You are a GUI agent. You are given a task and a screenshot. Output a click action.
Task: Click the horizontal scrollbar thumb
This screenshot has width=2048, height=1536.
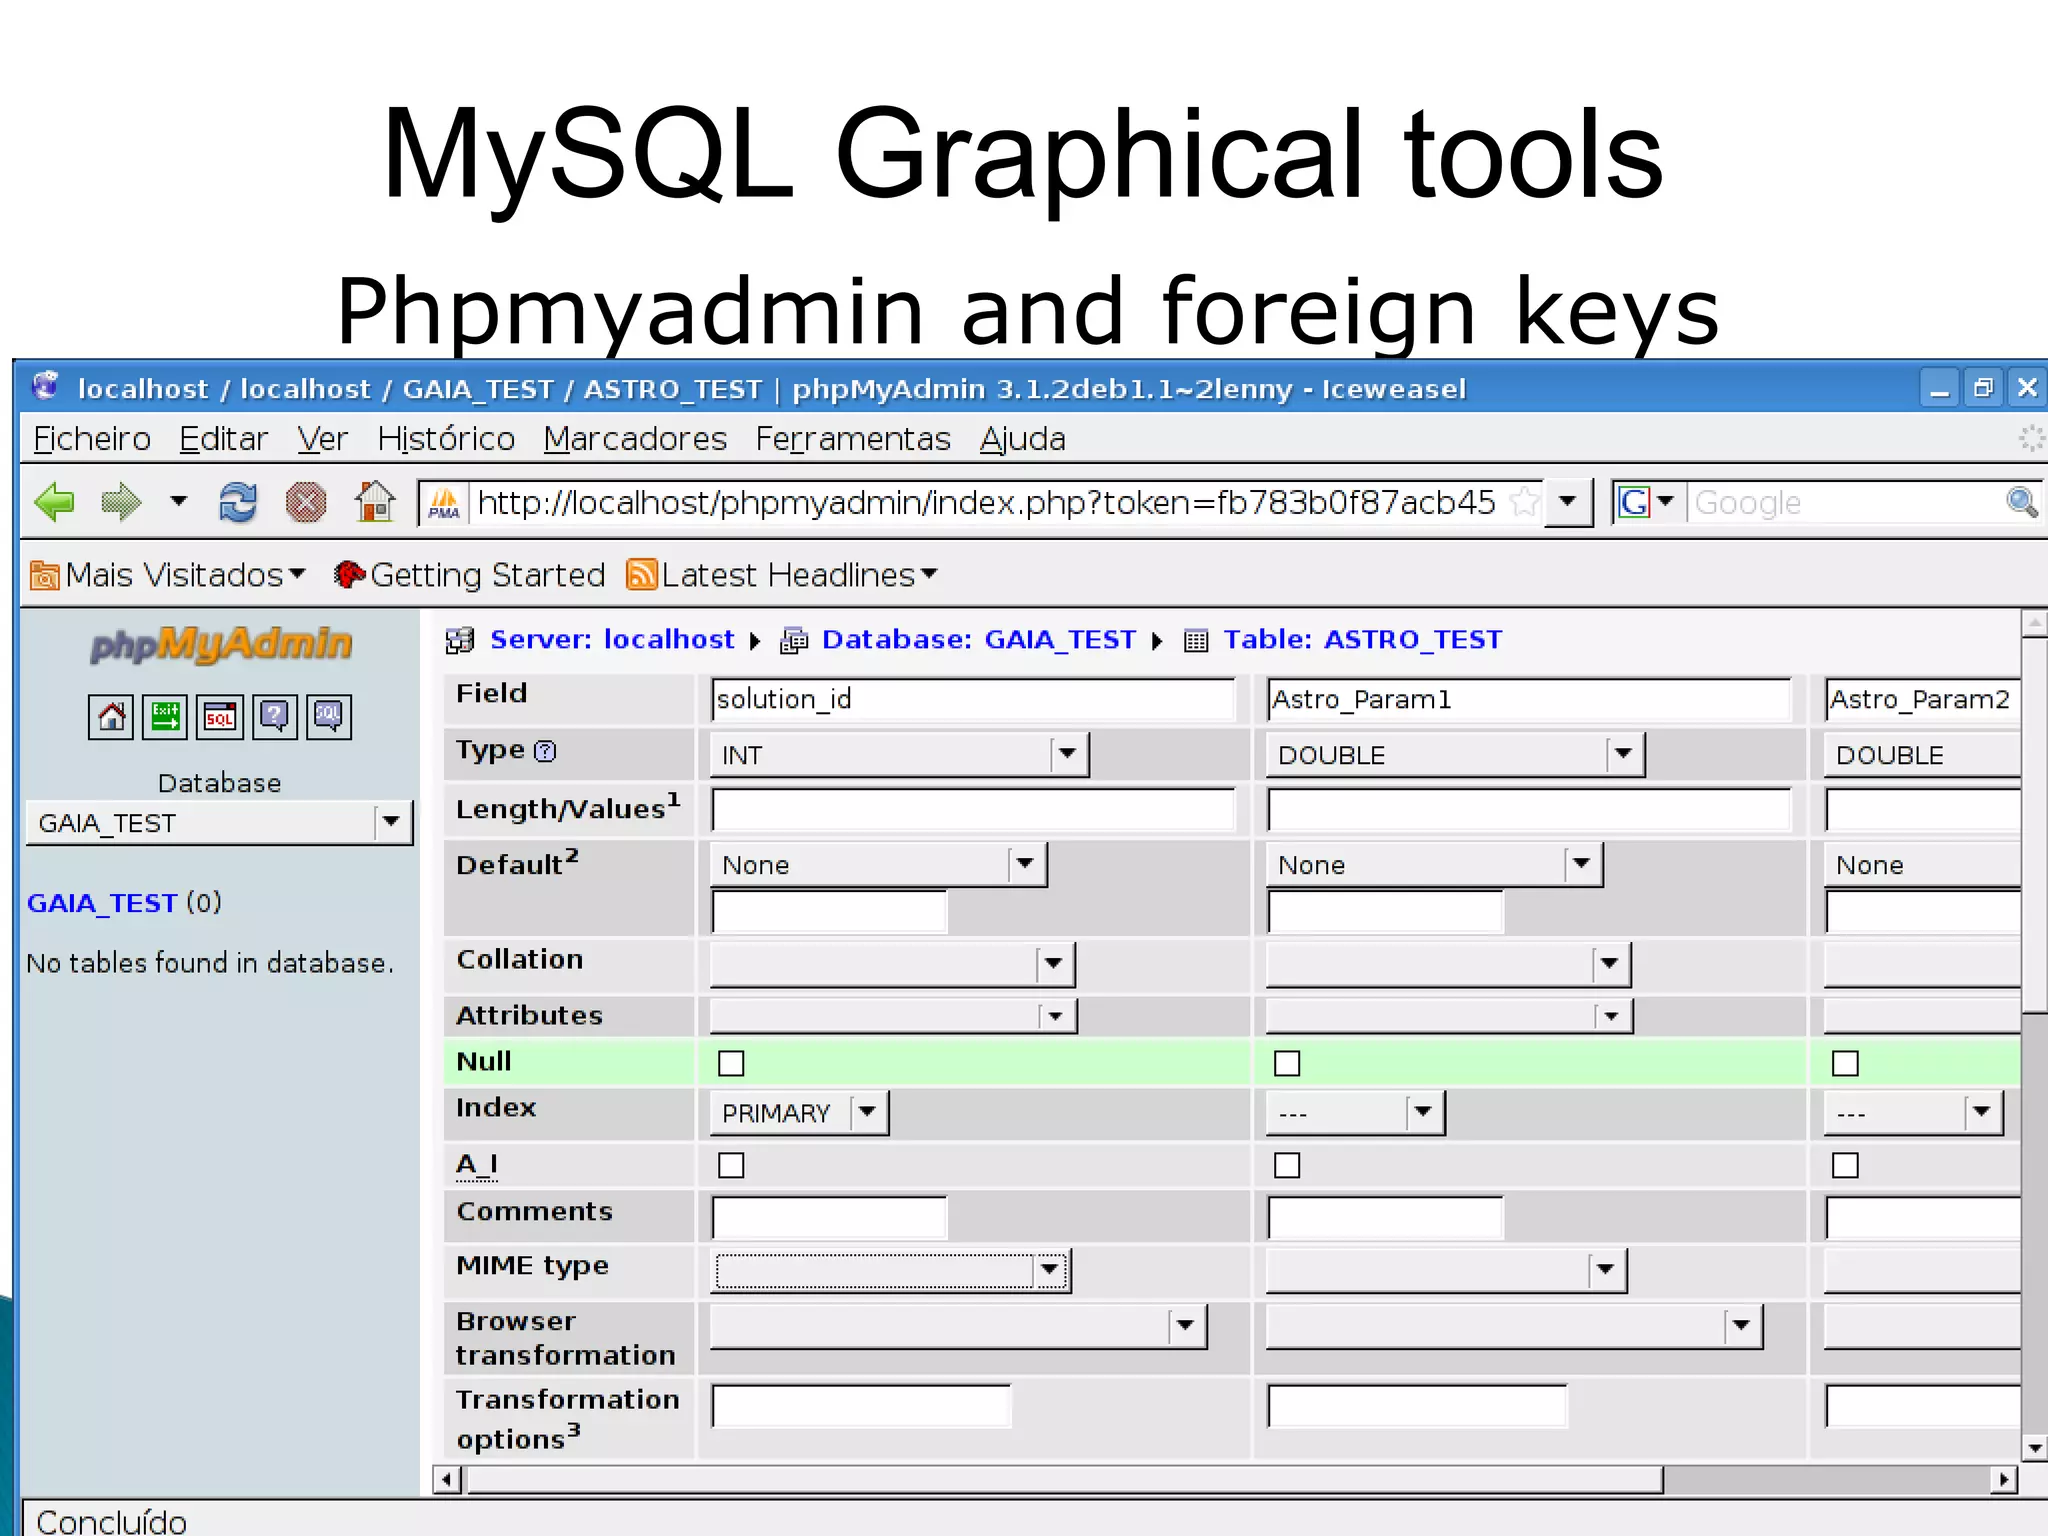[x=1064, y=1479]
